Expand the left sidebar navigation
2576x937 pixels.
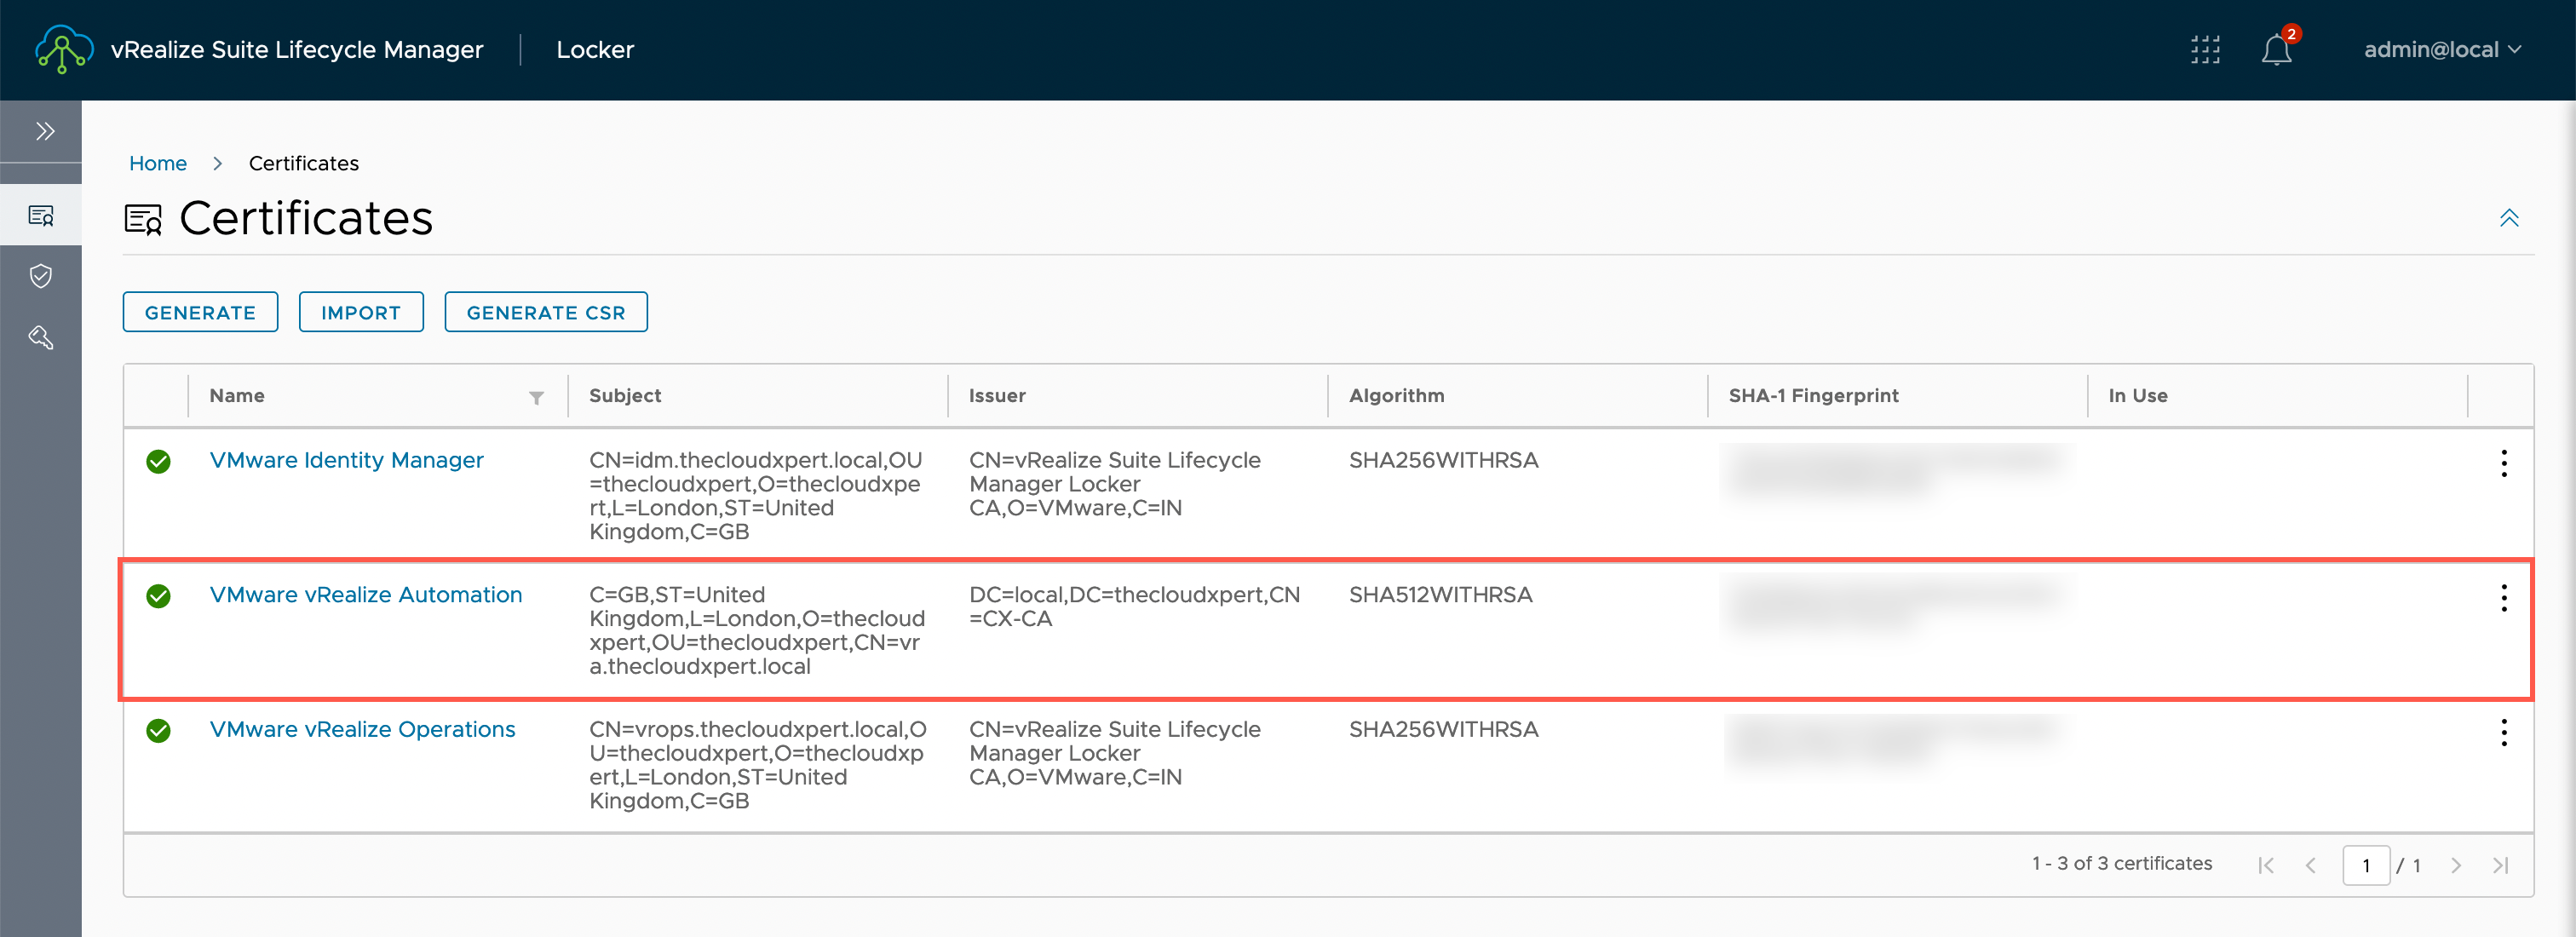pyautogui.click(x=44, y=131)
